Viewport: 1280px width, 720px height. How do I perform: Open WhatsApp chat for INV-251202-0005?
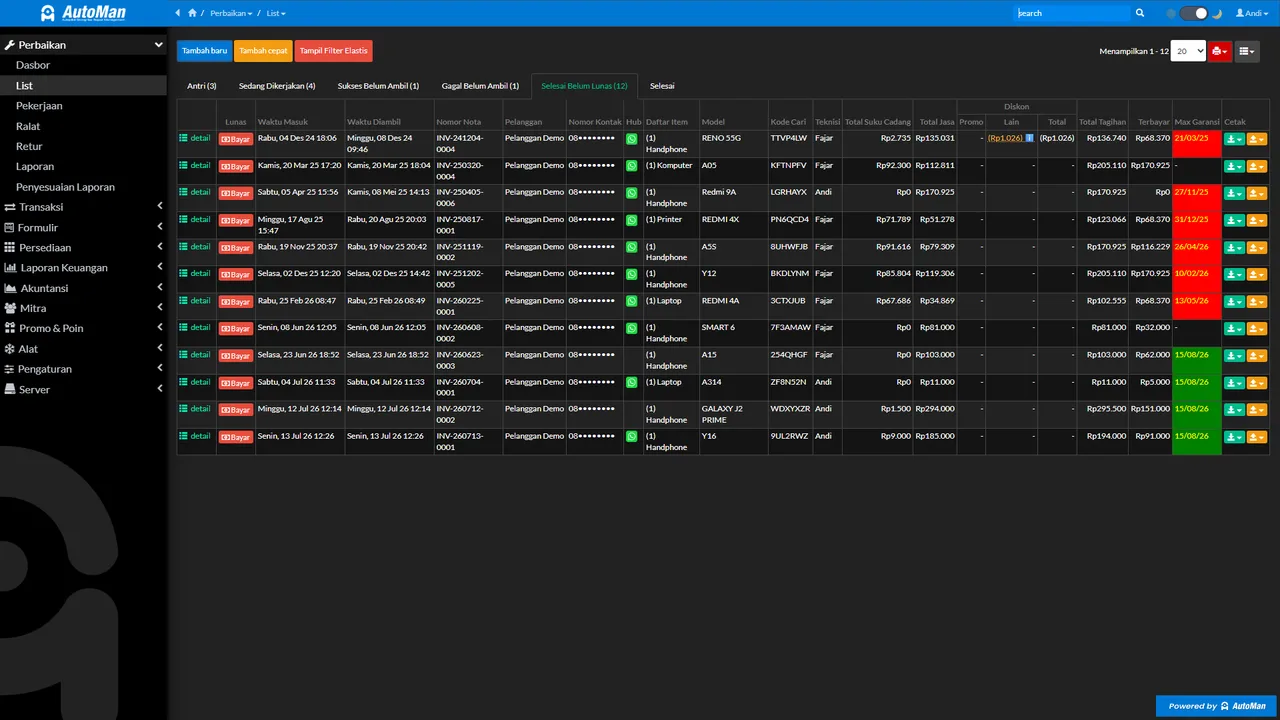click(632, 274)
